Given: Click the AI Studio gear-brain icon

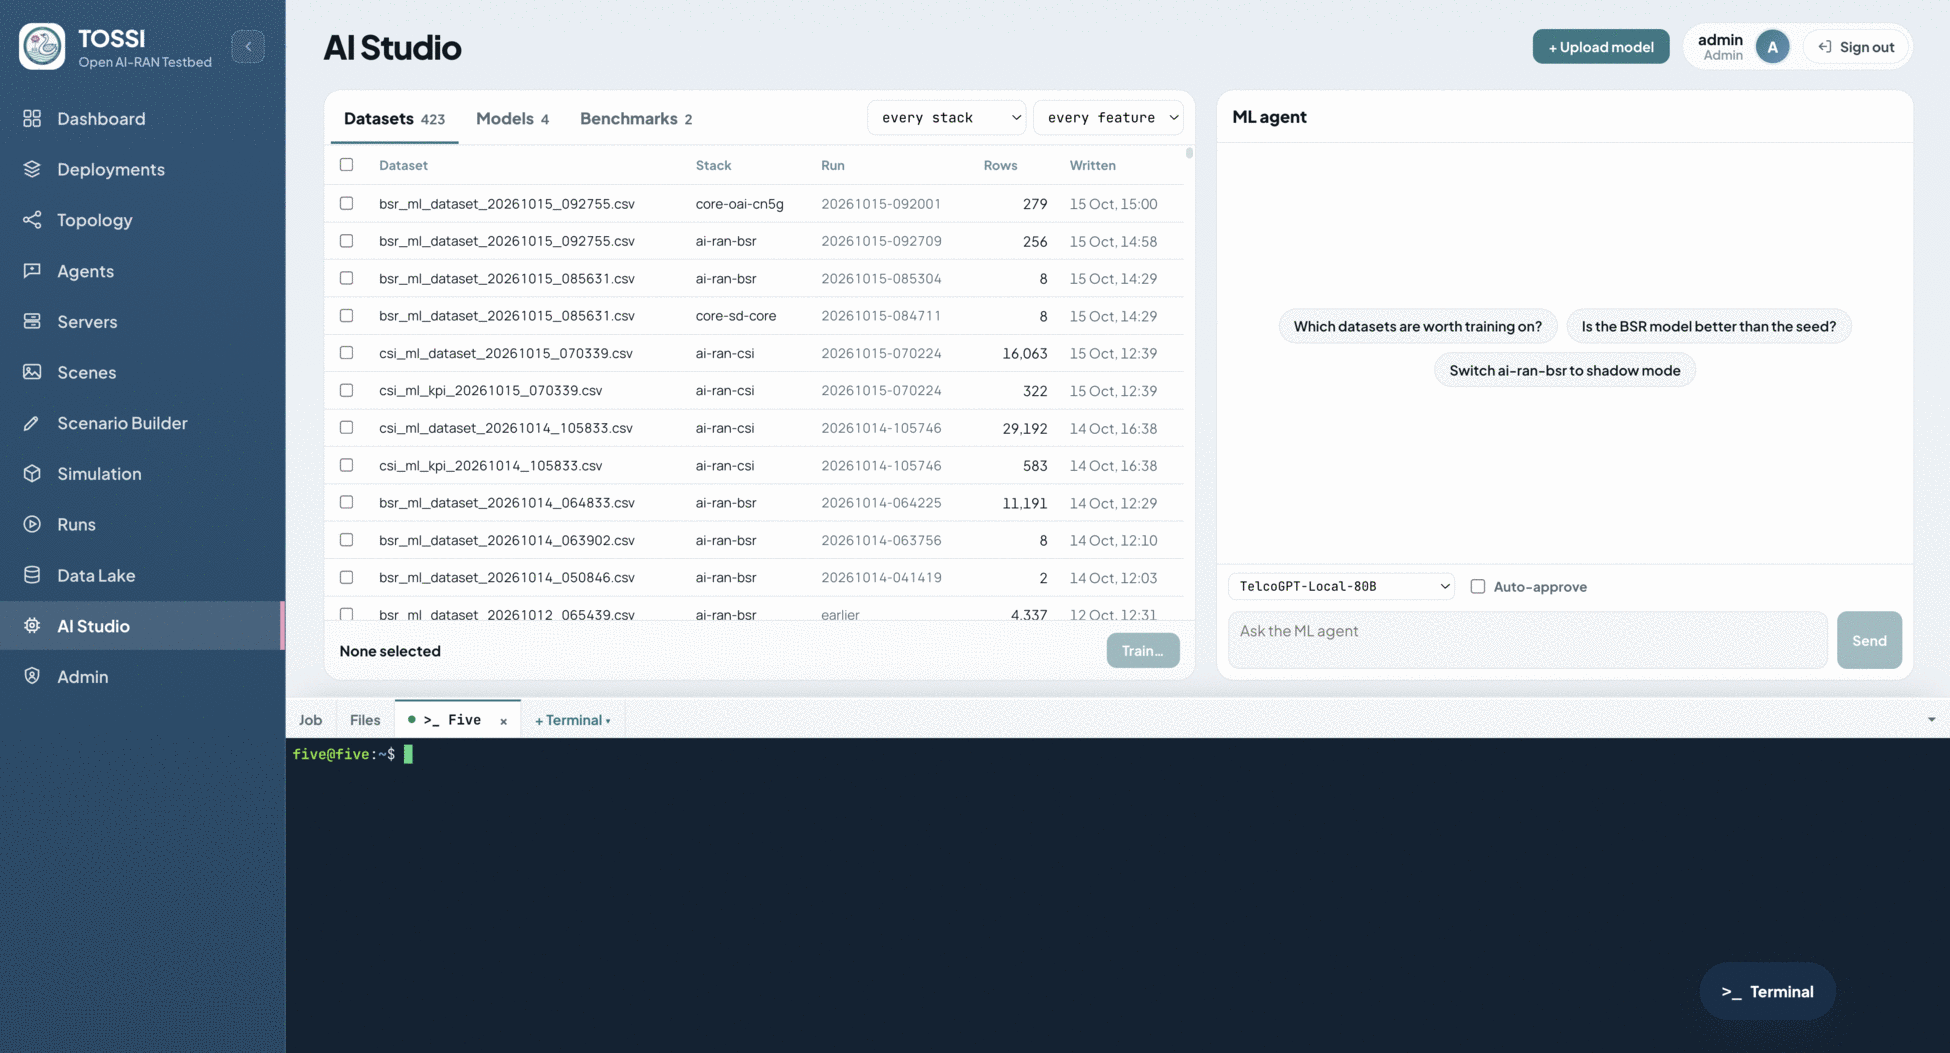Looking at the screenshot, I should click(x=32, y=625).
